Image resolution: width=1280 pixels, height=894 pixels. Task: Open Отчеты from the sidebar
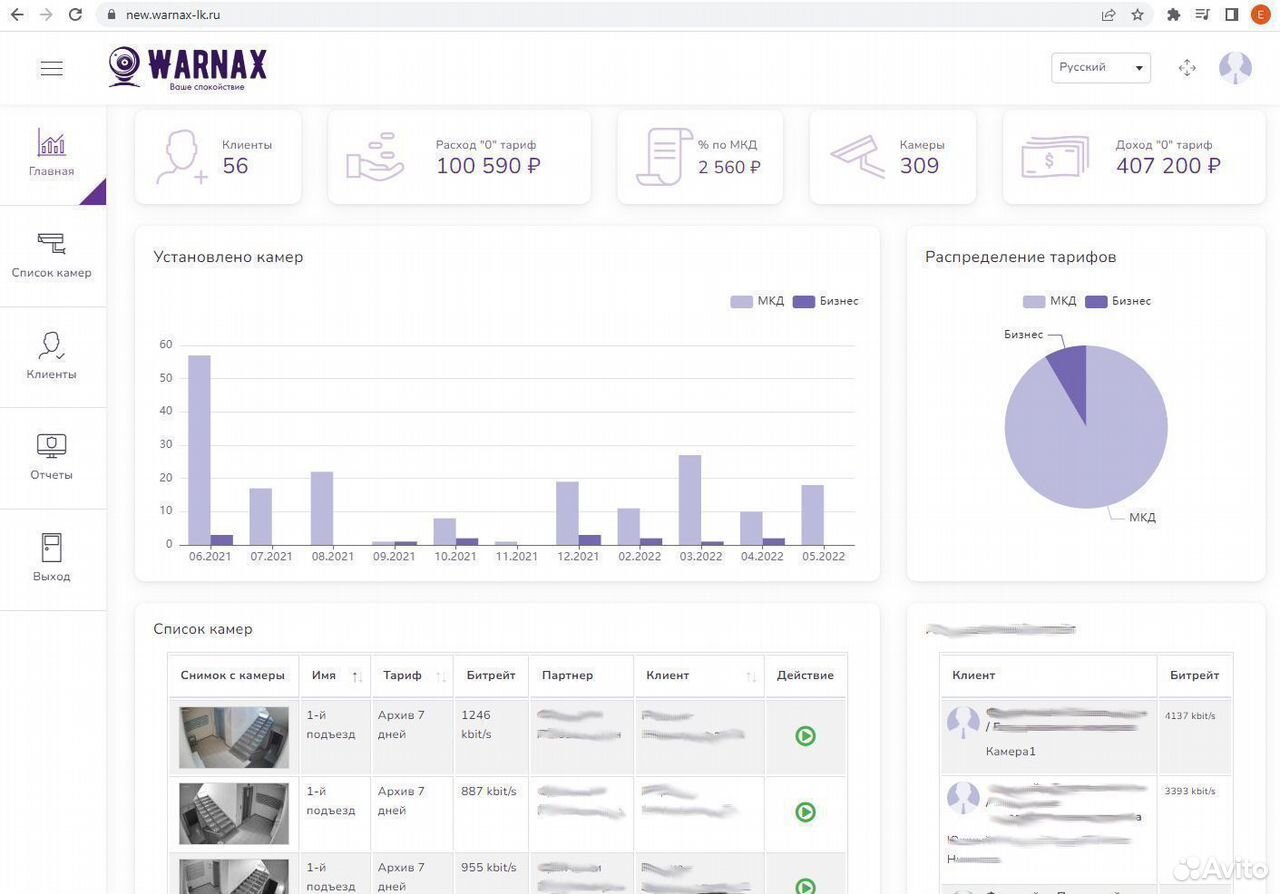click(x=52, y=457)
